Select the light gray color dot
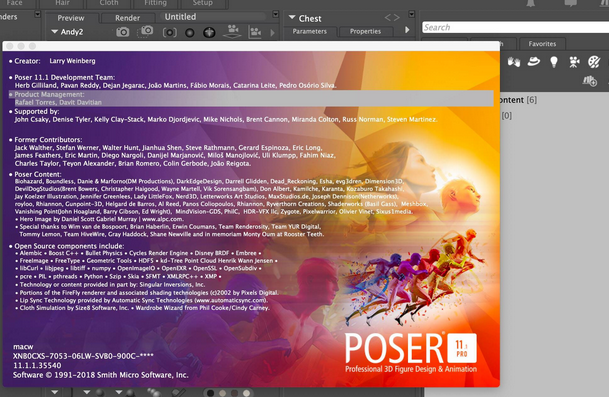 223,393
